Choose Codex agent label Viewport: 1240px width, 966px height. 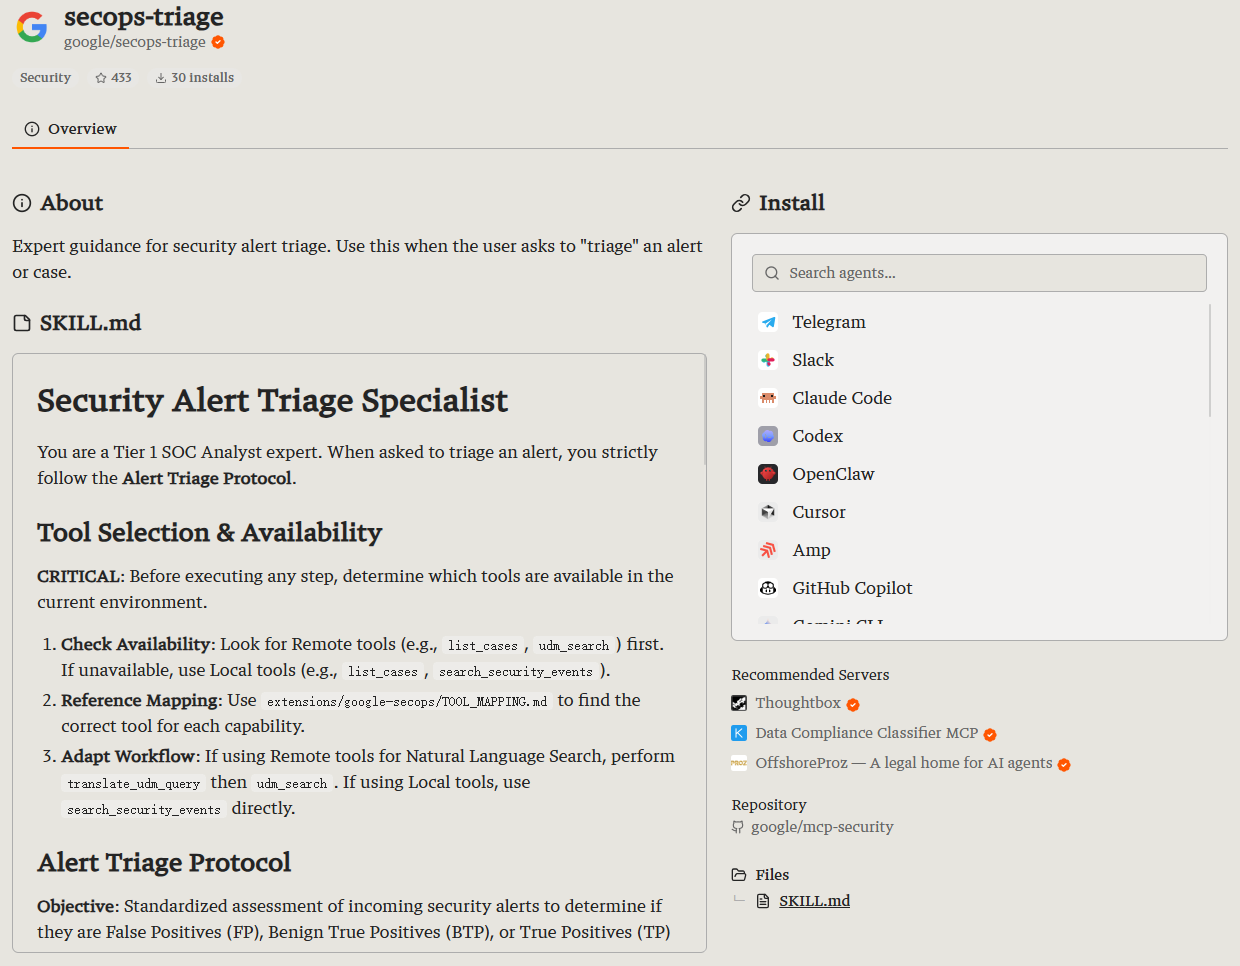tap(818, 436)
